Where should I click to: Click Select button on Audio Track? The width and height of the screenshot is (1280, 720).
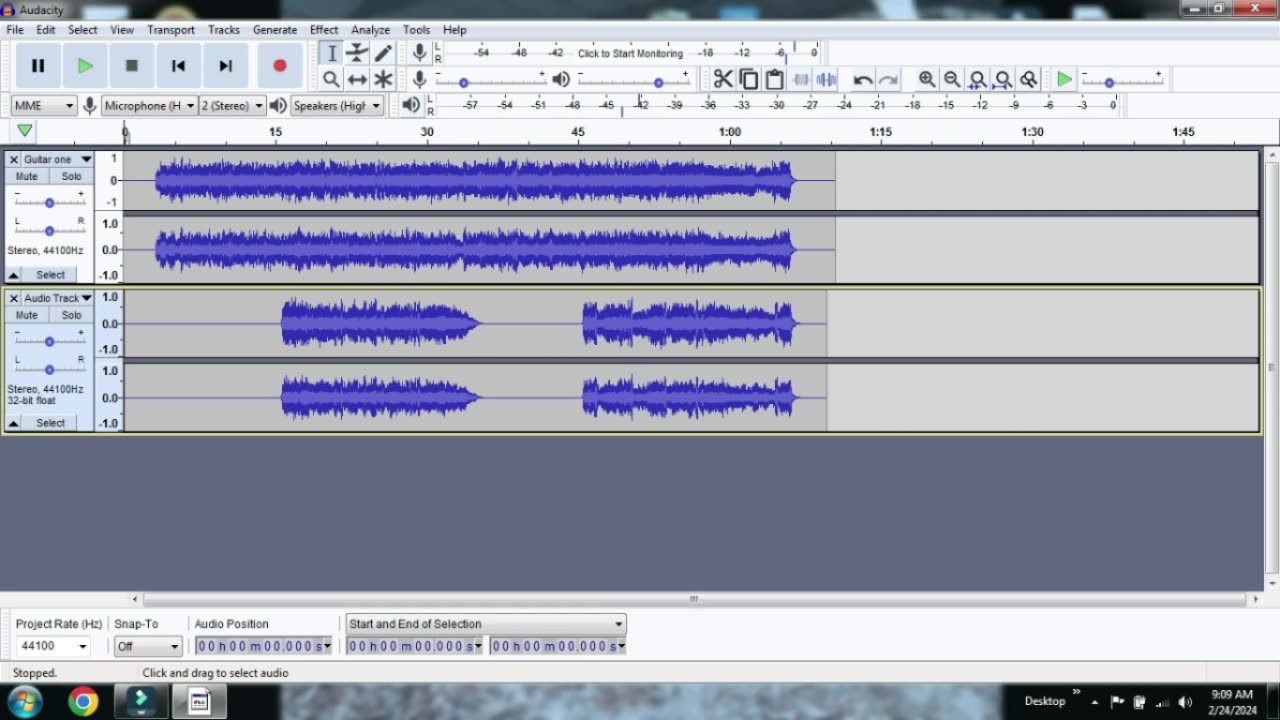[x=50, y=423]
